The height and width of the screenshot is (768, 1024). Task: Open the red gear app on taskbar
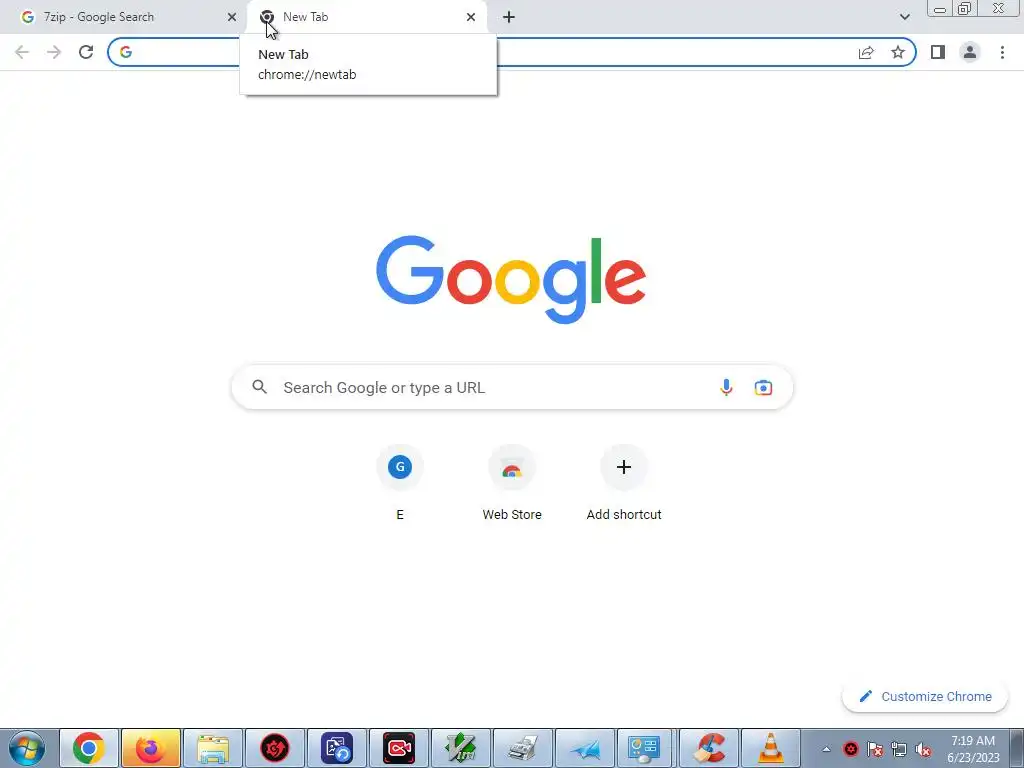[275, 748]
